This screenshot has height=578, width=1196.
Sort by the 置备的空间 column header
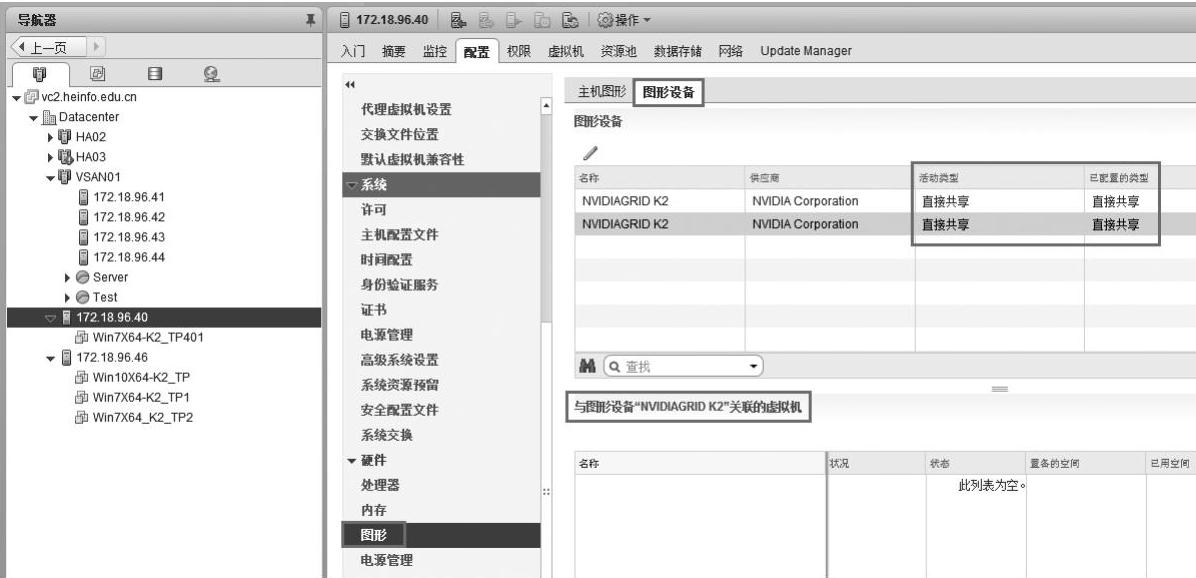(x=1085, y=464)
